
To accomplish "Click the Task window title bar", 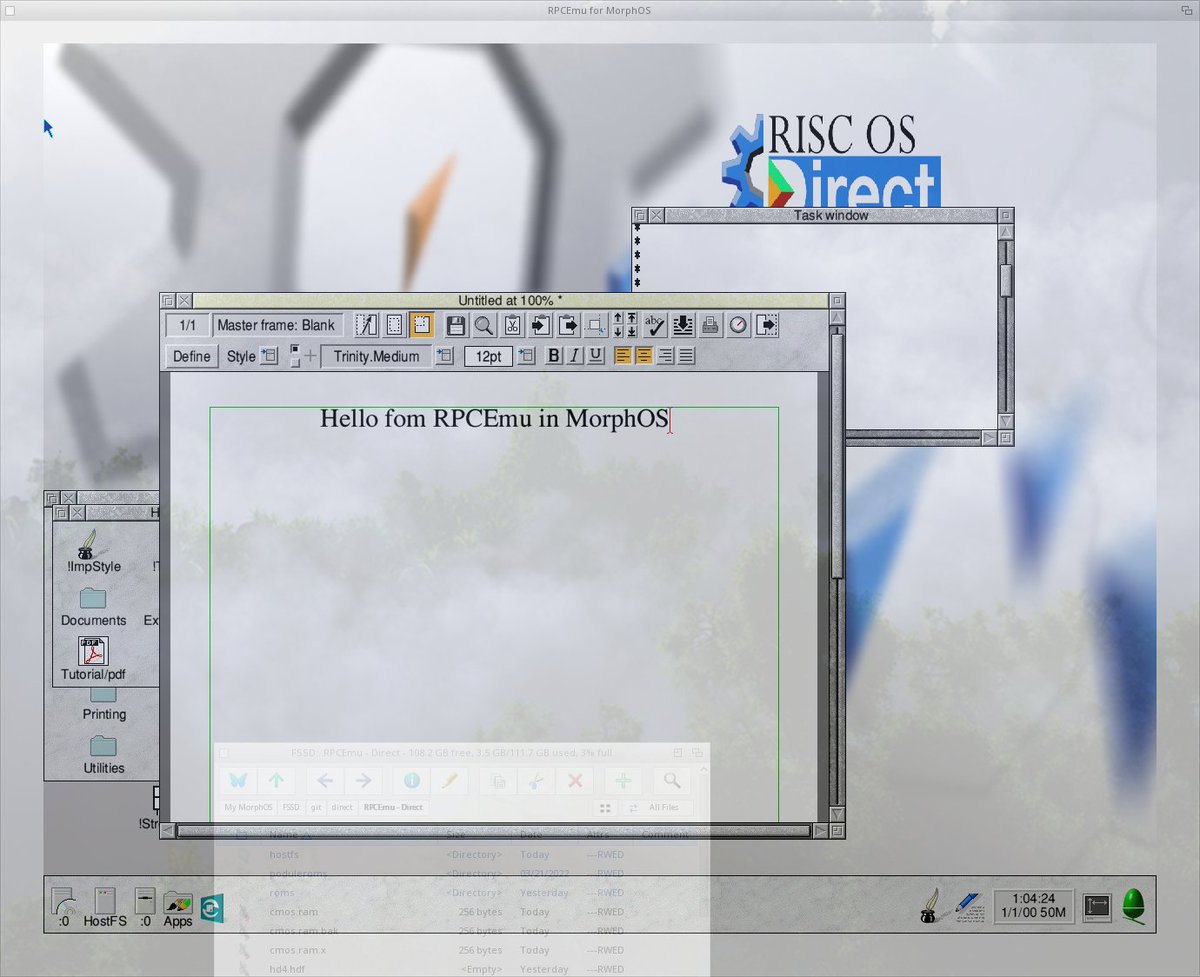I will pyautogui.click(x=831, y=215).
